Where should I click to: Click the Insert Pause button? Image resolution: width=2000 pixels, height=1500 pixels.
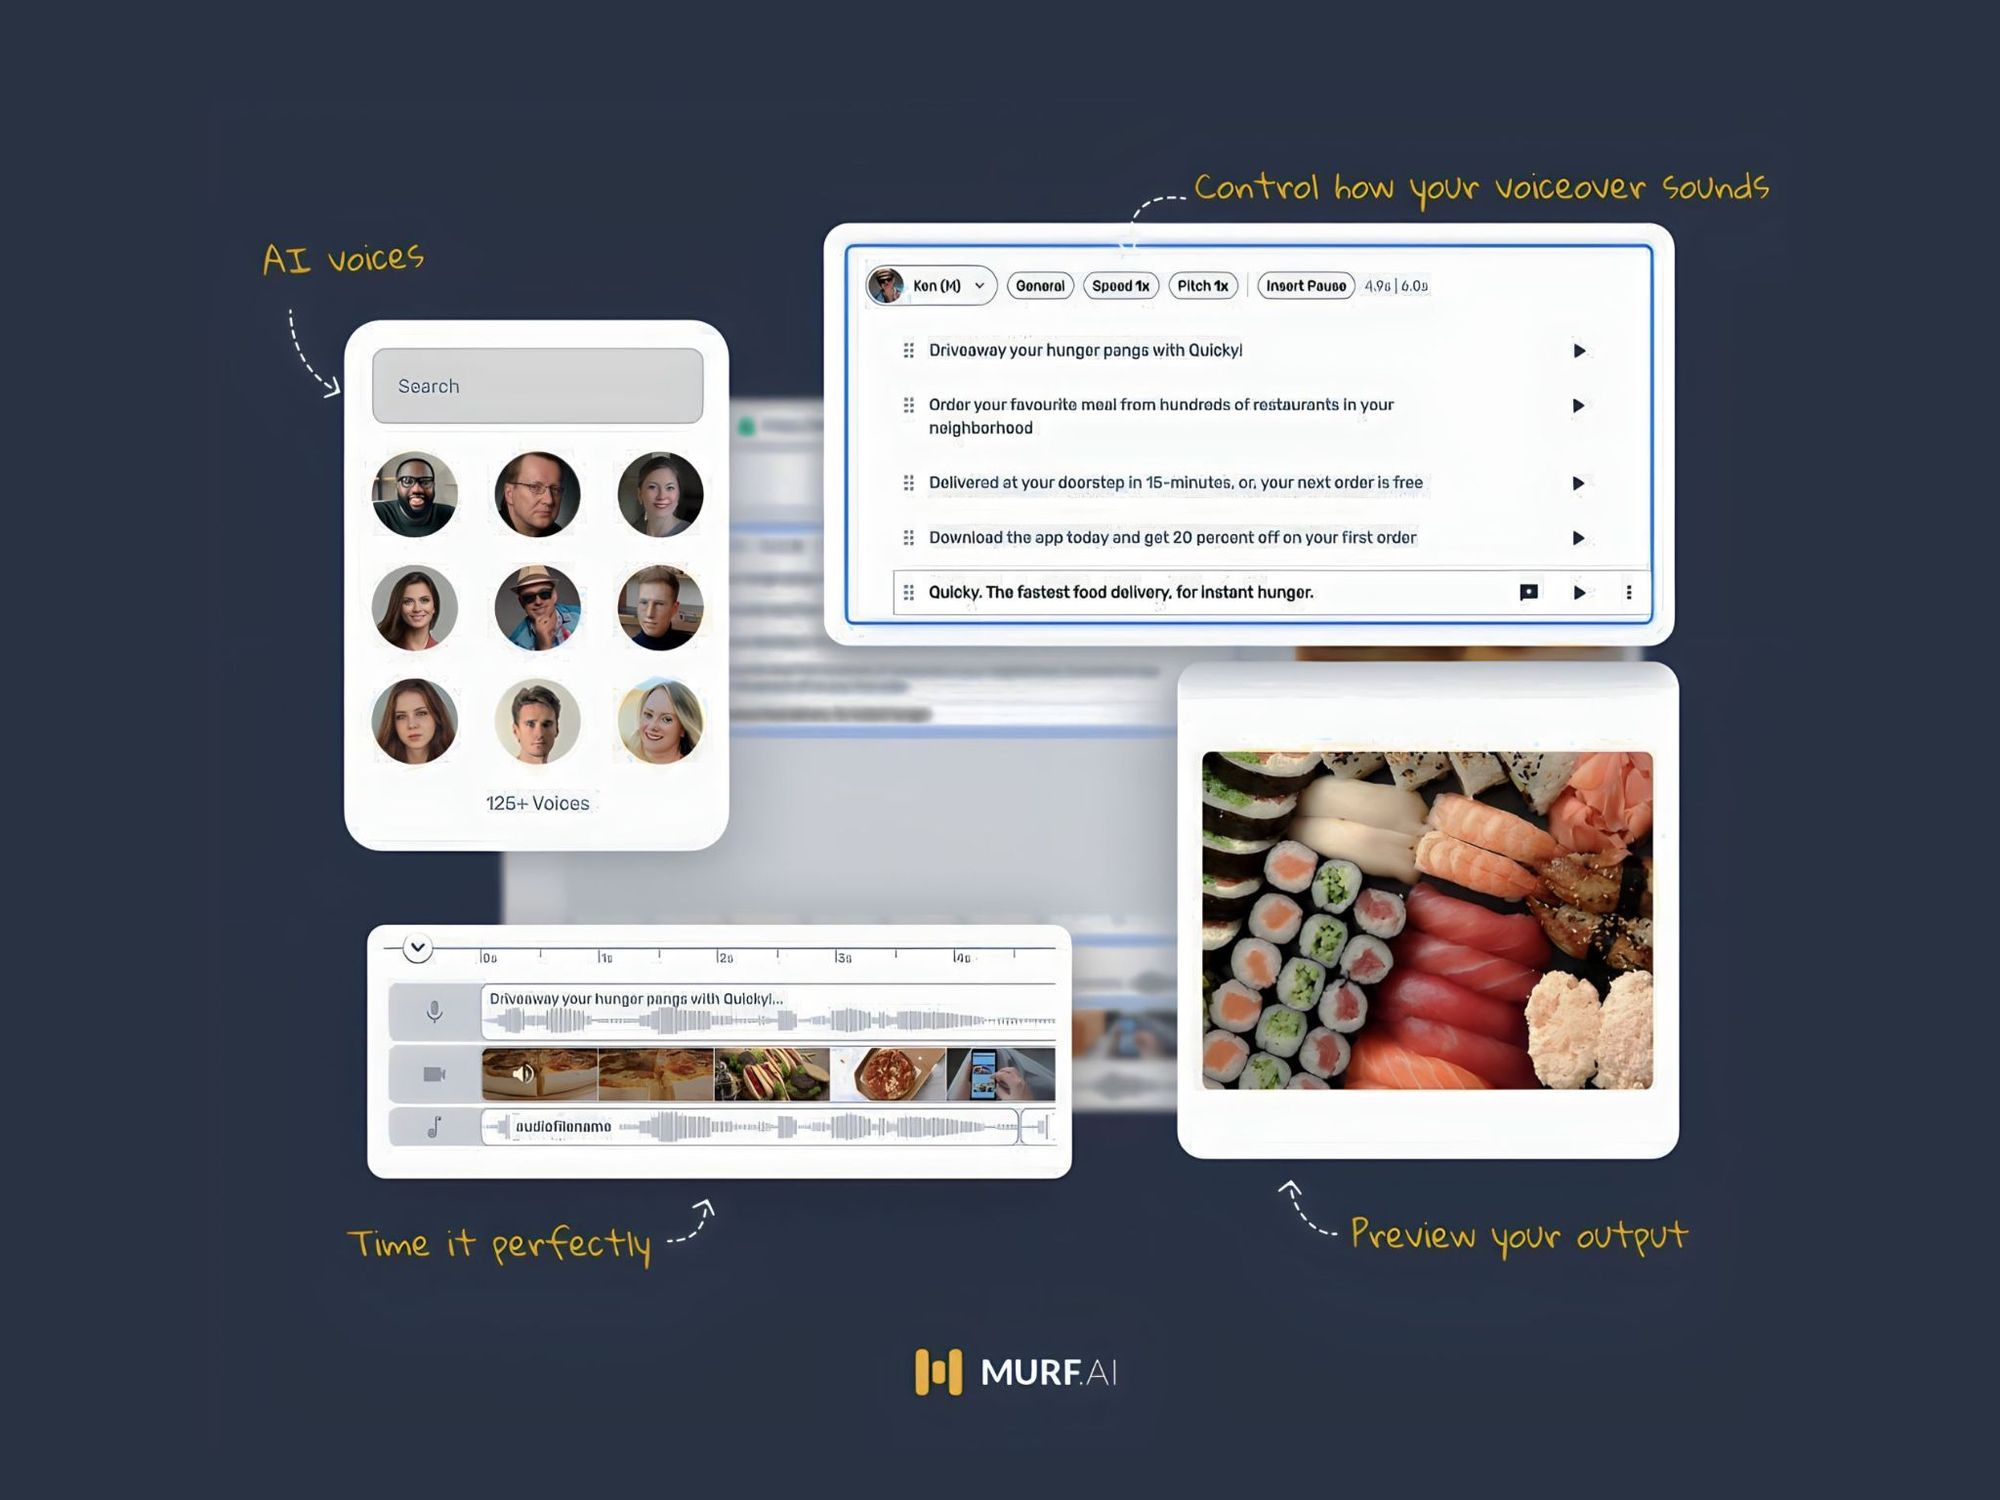1304,284
